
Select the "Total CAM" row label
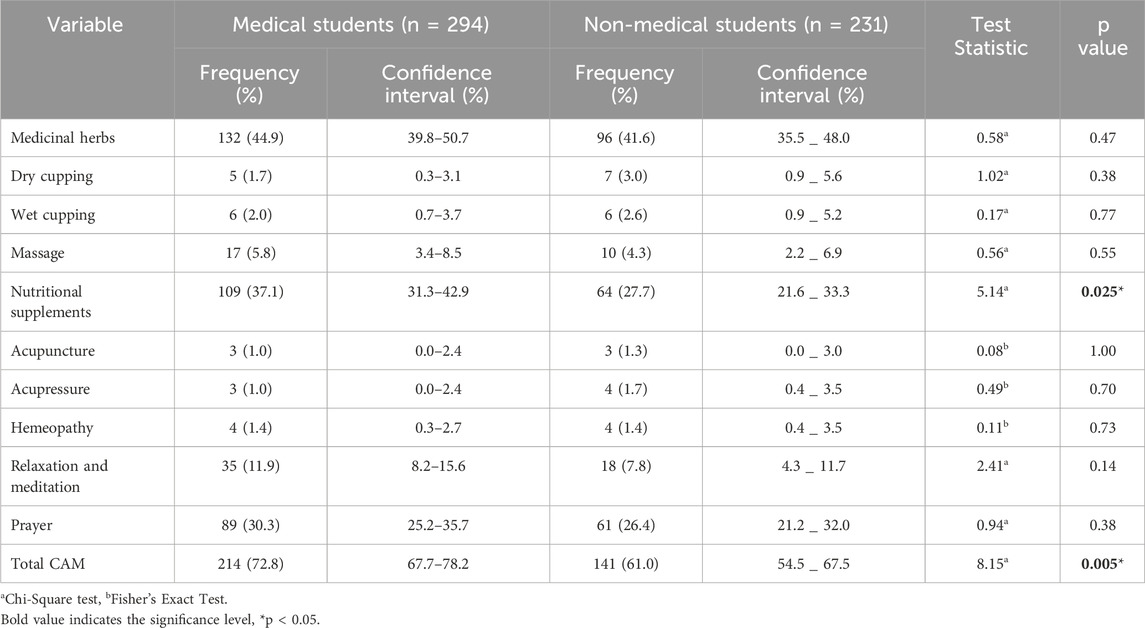(x=47, y=562)
